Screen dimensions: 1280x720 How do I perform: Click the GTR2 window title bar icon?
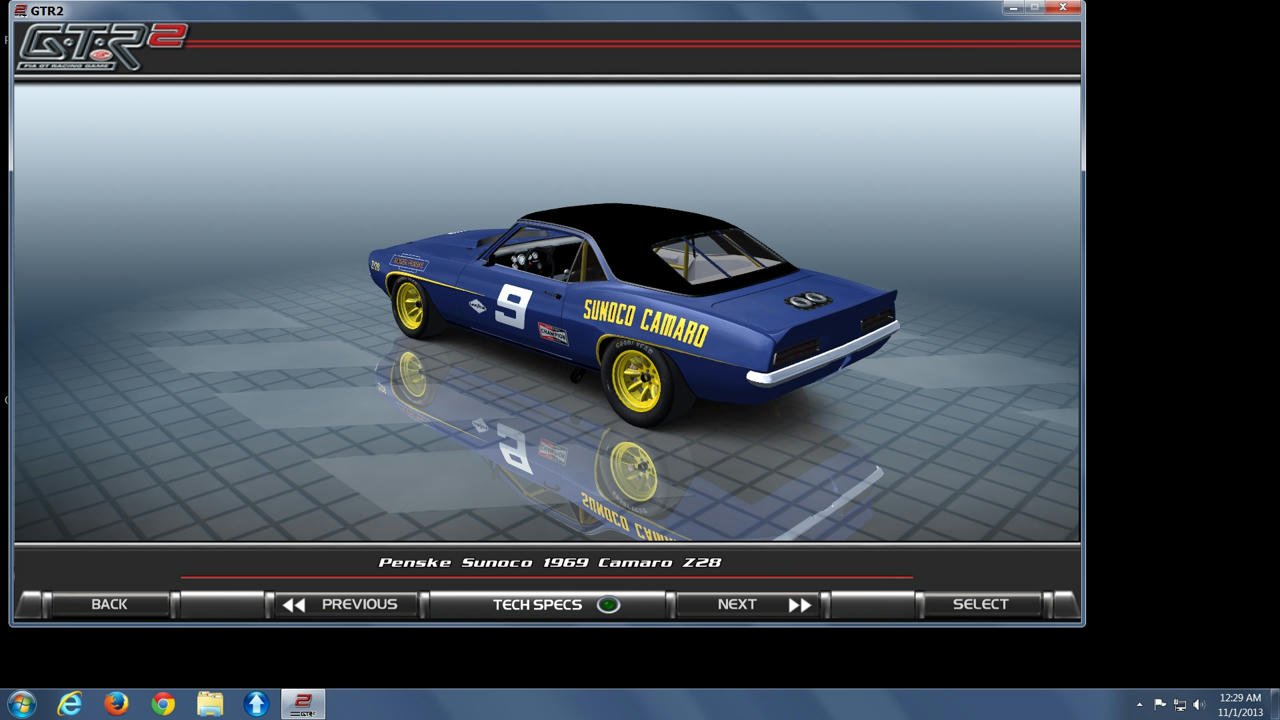[20, 11]
